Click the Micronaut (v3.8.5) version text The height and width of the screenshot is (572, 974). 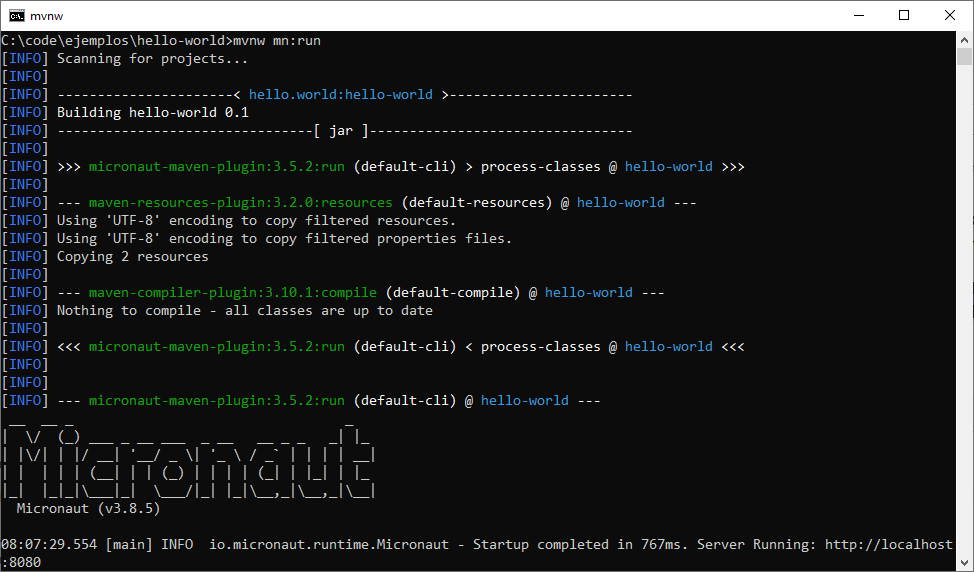click(x=88, y=508)
